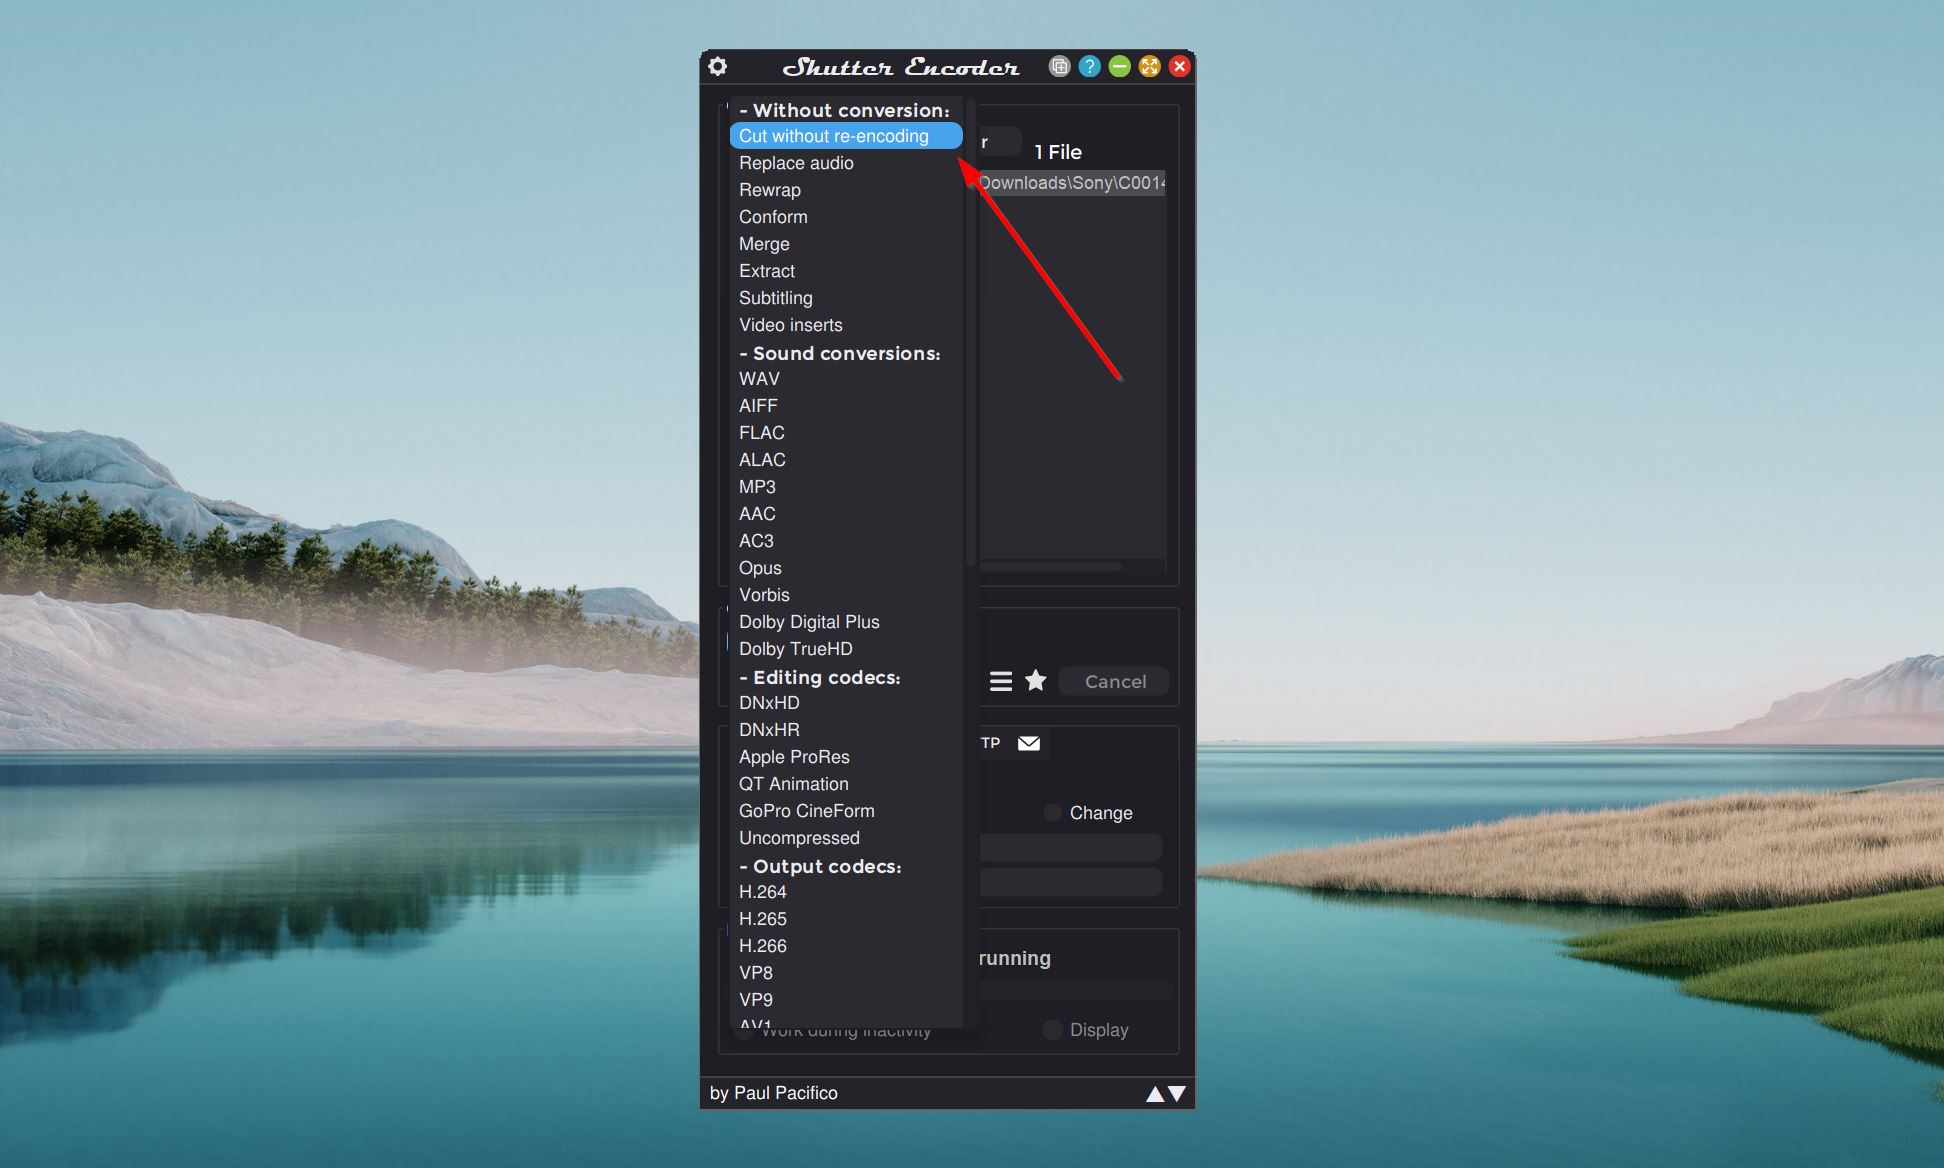This screenshot has width=1944, height=1168.
Task: Click the settings gear icon
Action: (x=717, y=65)
